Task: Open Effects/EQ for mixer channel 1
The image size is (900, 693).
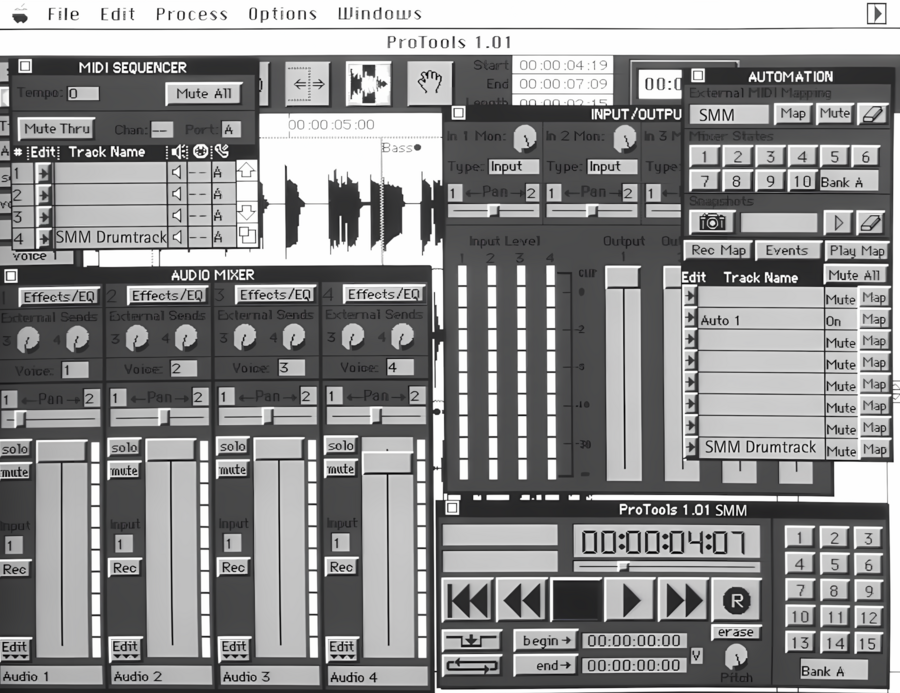Action: [x=59, y=296]
